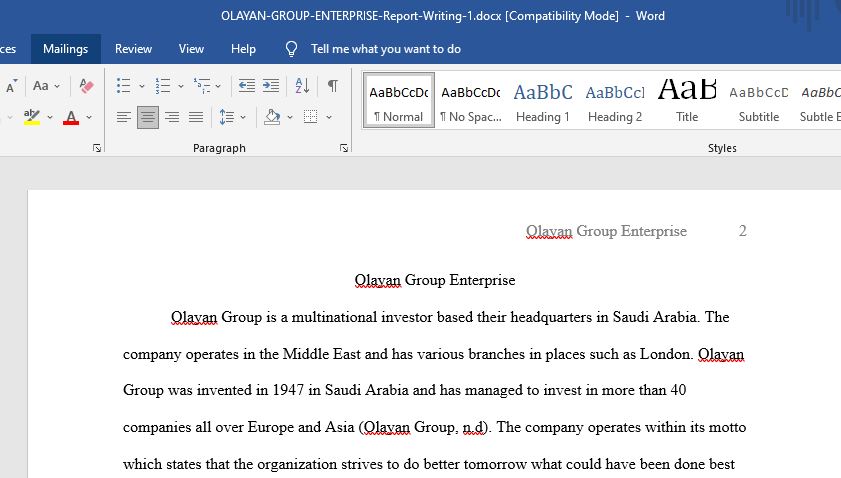Click the Numbering list icon
Image resolution: width=841 pixels, height=478 pixels.
point(163,85)
